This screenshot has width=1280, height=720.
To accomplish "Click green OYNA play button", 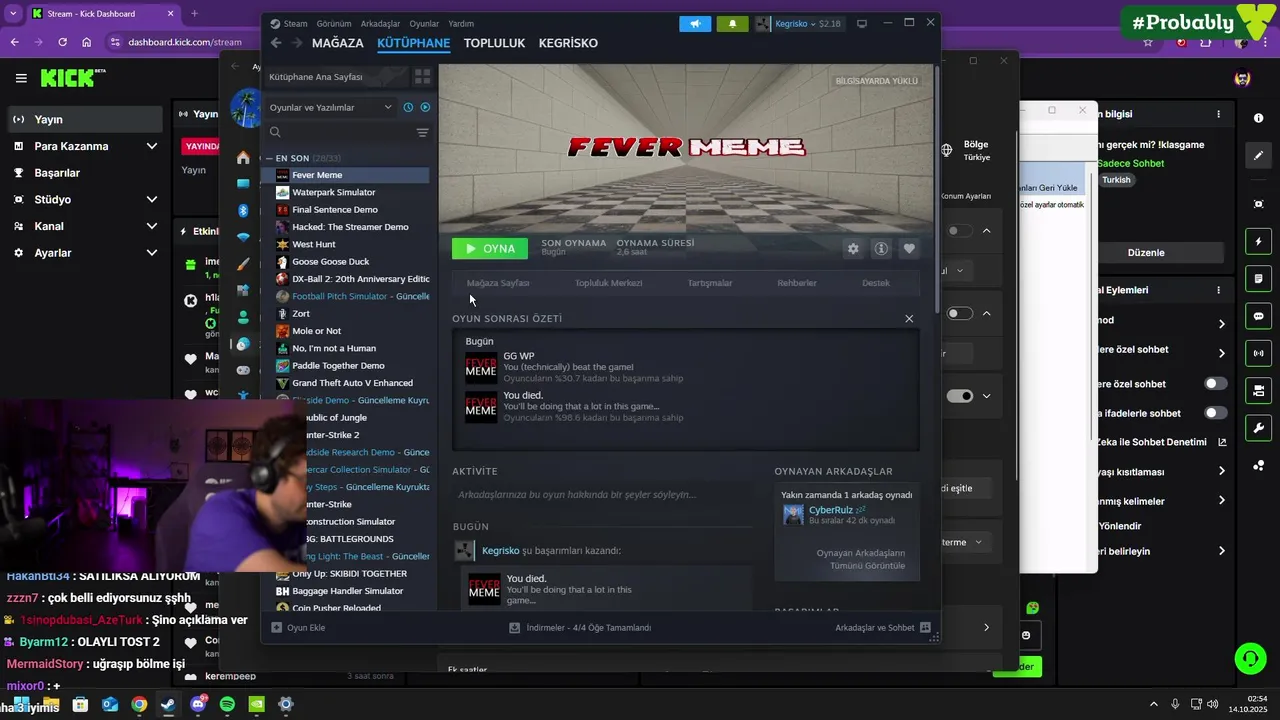I will click(490, 249).
